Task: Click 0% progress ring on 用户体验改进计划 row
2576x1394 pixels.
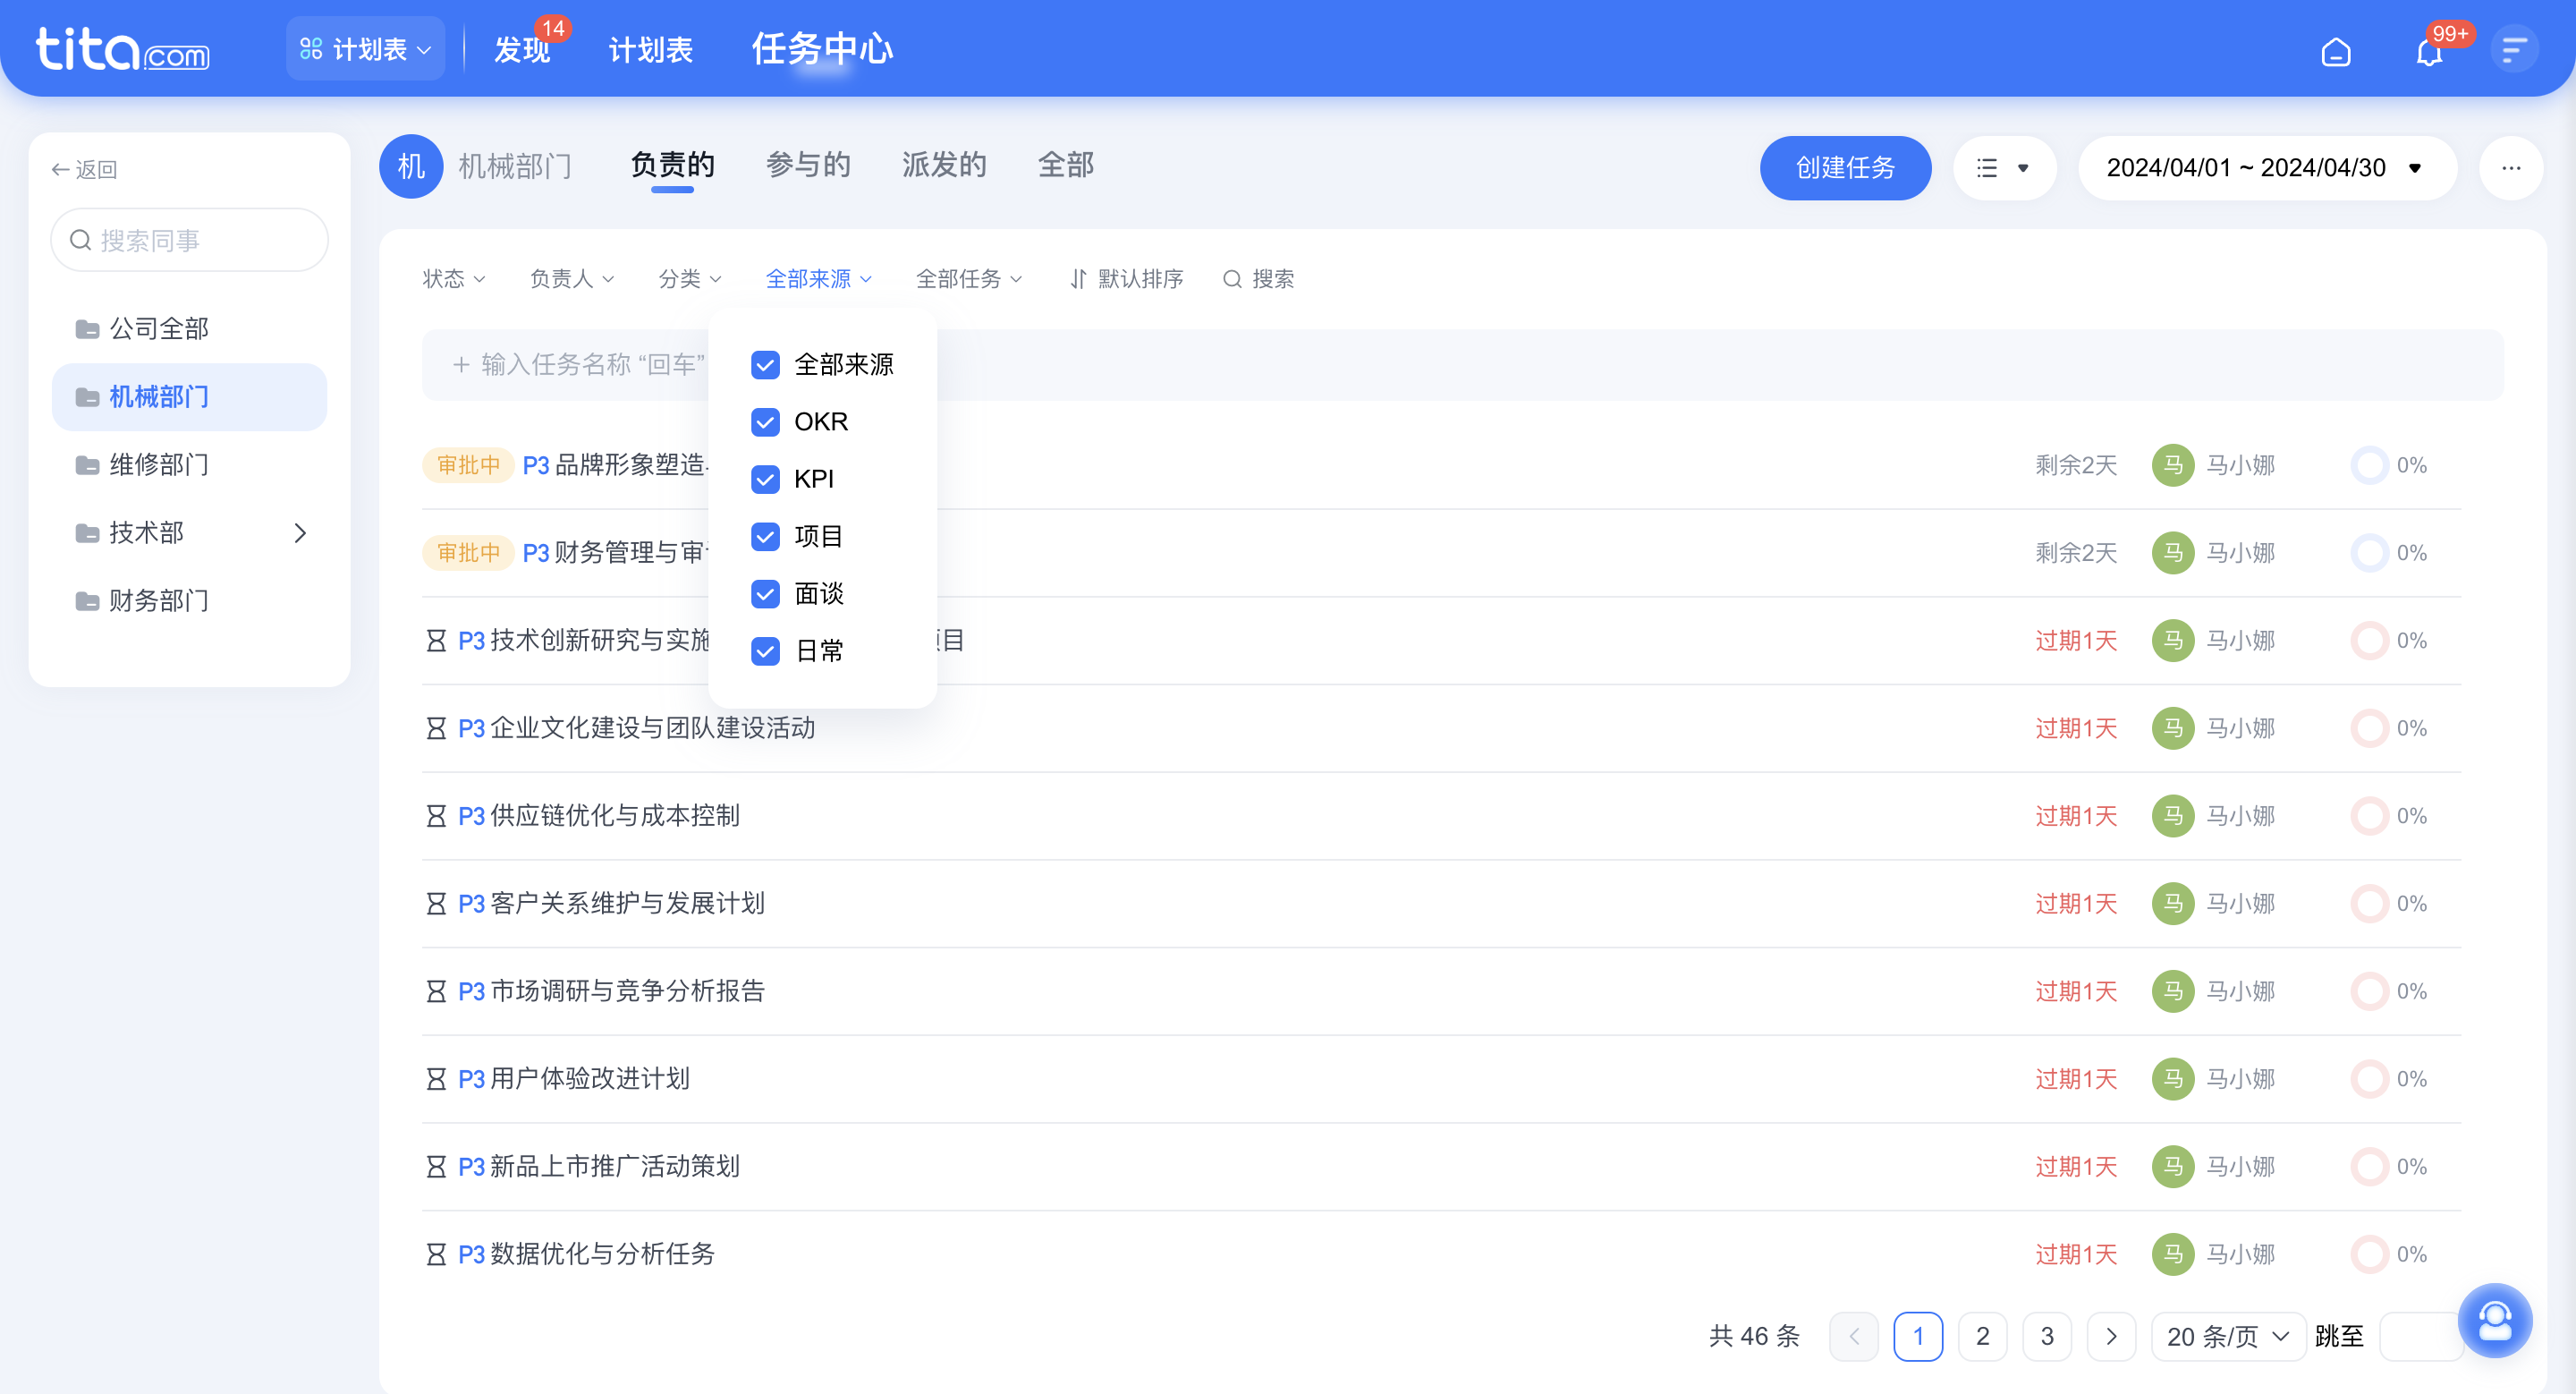Action: (2369, 1079)
